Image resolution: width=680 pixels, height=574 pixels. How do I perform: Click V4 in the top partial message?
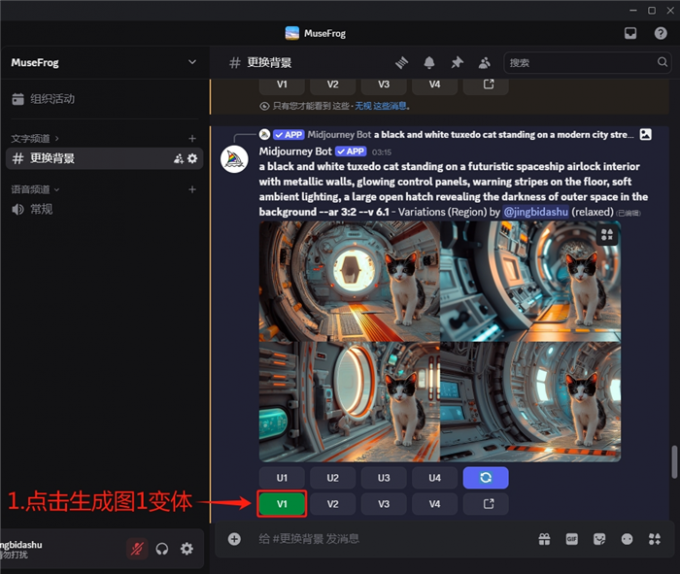435,85
